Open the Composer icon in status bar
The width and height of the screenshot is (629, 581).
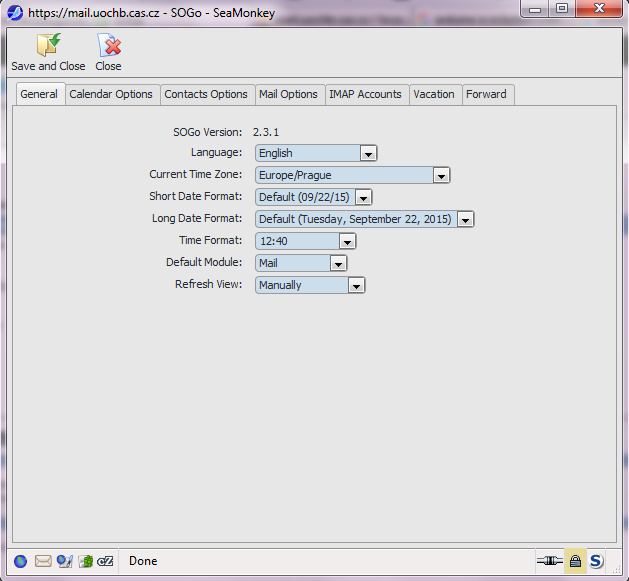[64, 561]
